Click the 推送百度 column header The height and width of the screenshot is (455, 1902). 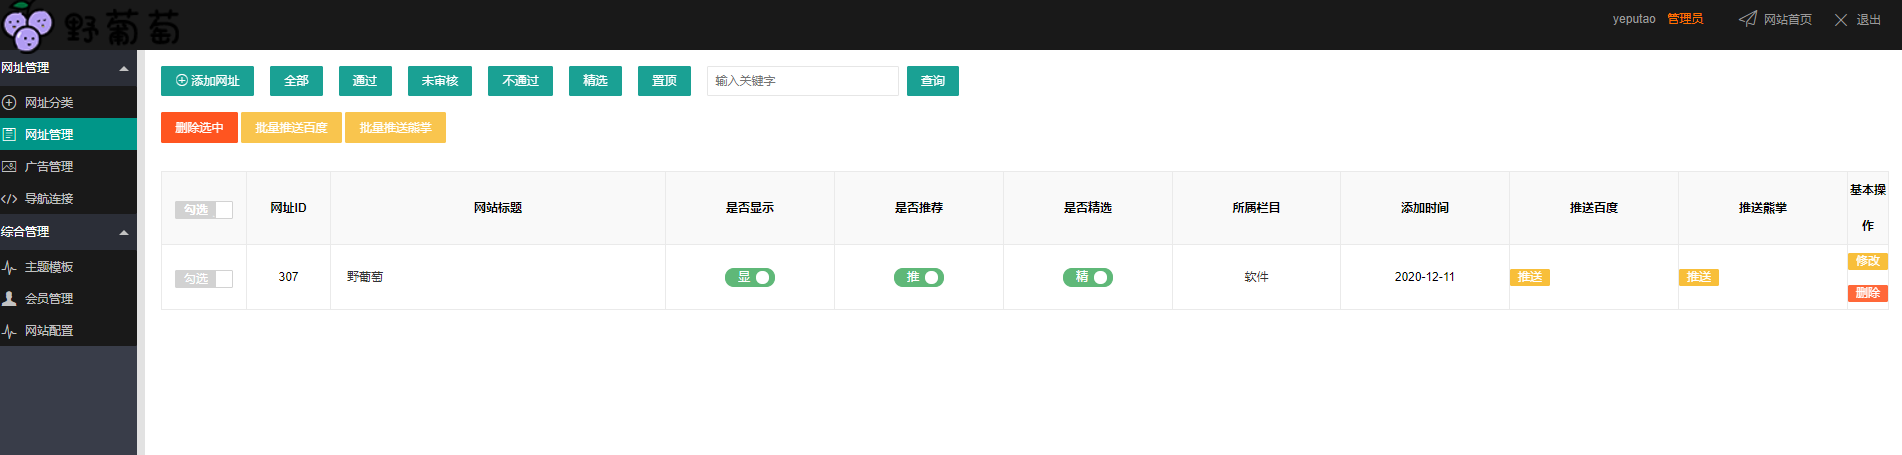click(x=1594, y=208)
